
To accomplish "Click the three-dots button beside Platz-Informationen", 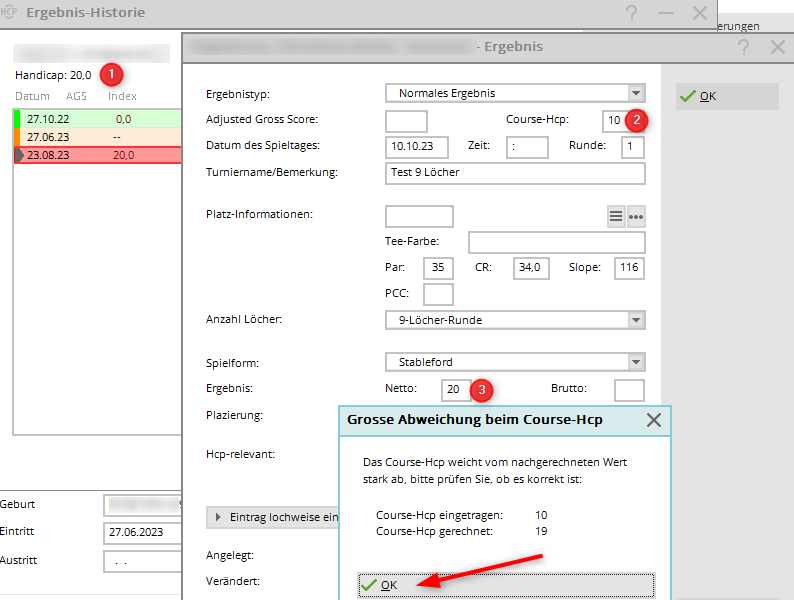I will click(x=635, y=217).
